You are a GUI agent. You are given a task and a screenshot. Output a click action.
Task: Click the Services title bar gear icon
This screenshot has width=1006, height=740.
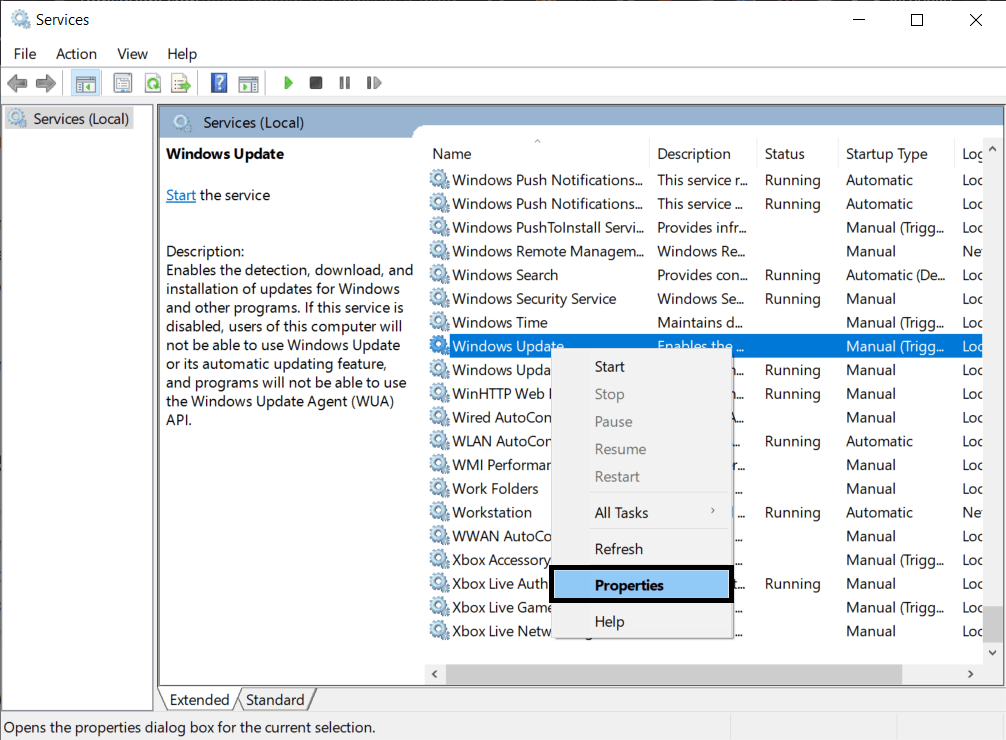coord(21,19)
